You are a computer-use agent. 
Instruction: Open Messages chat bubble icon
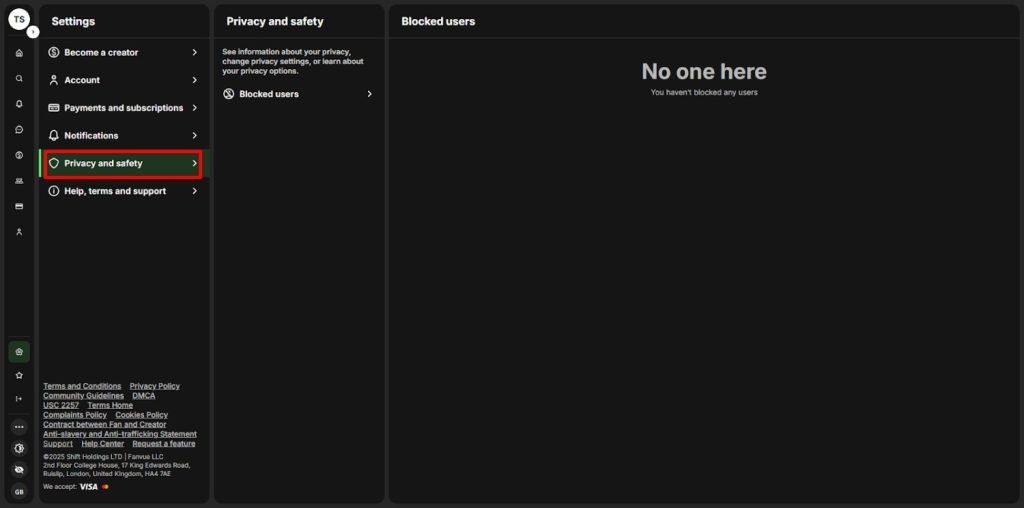click(x=19, y=129)
